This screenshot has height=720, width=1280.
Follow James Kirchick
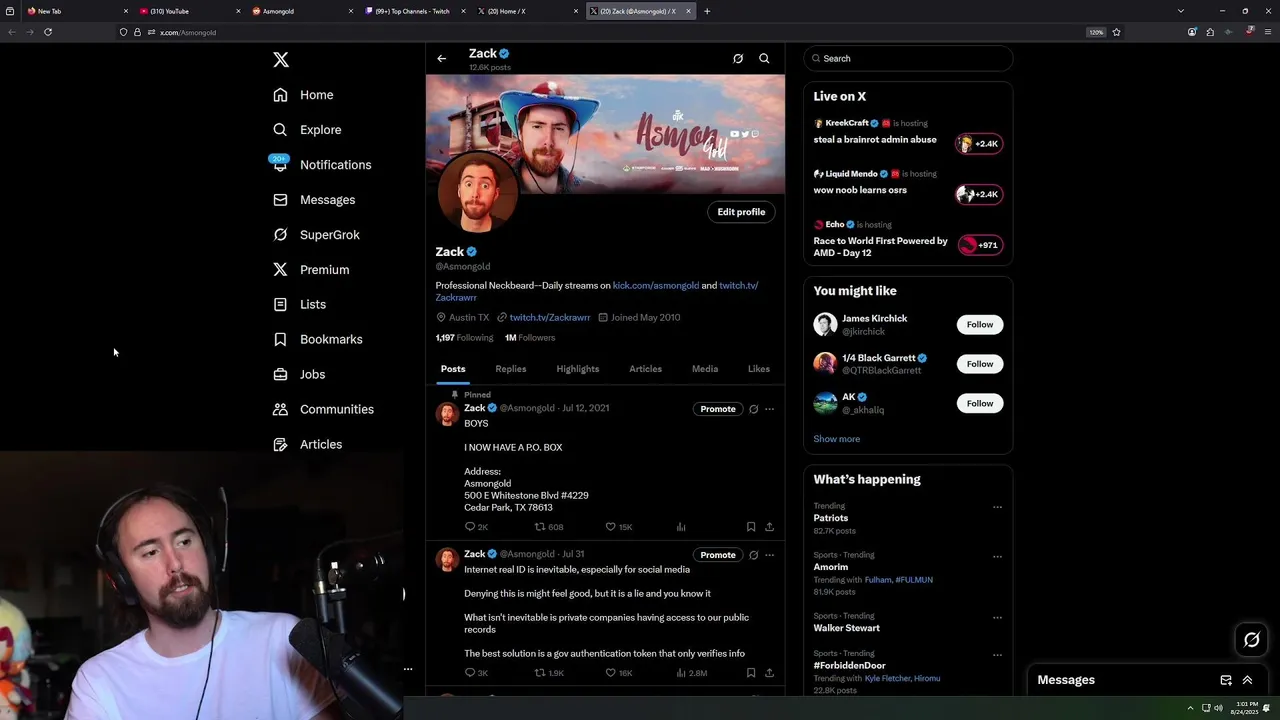(x=980, y=324)
